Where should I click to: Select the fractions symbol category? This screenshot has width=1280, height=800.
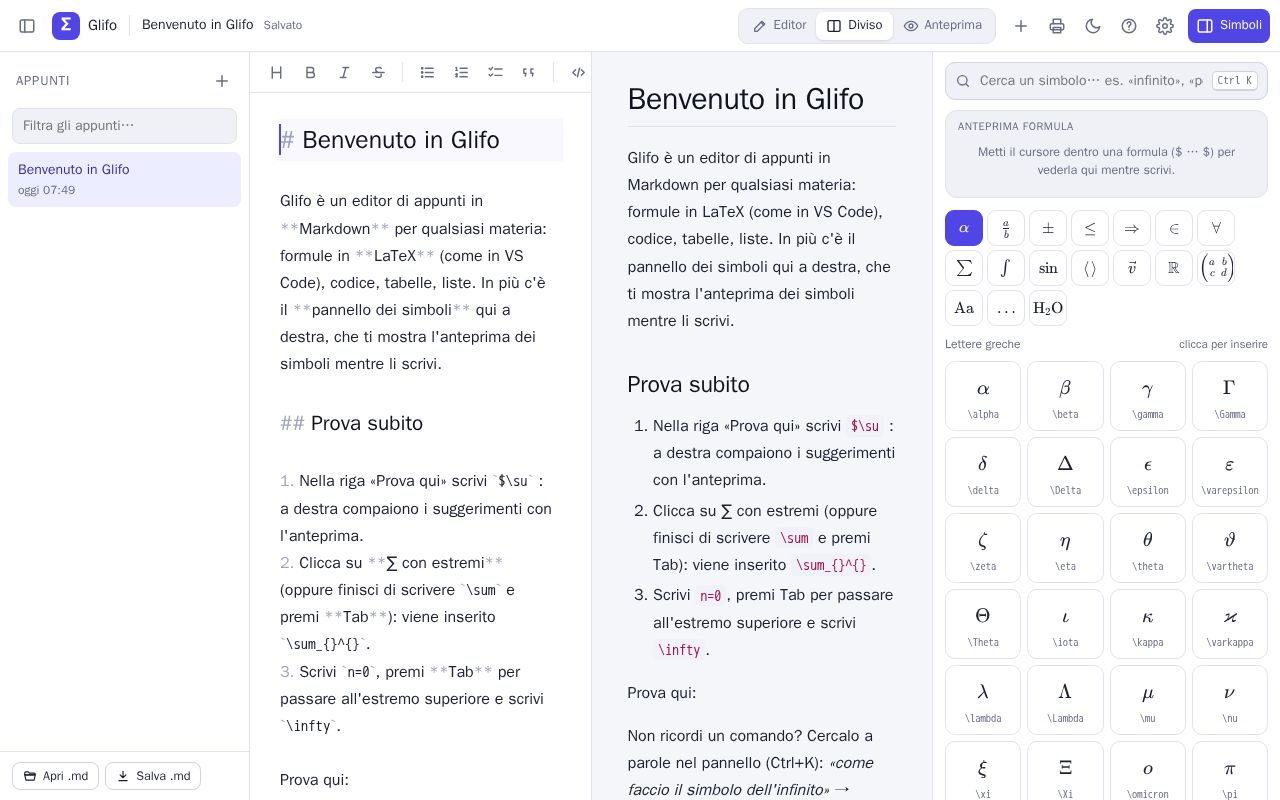click(x=1006, y=228)
